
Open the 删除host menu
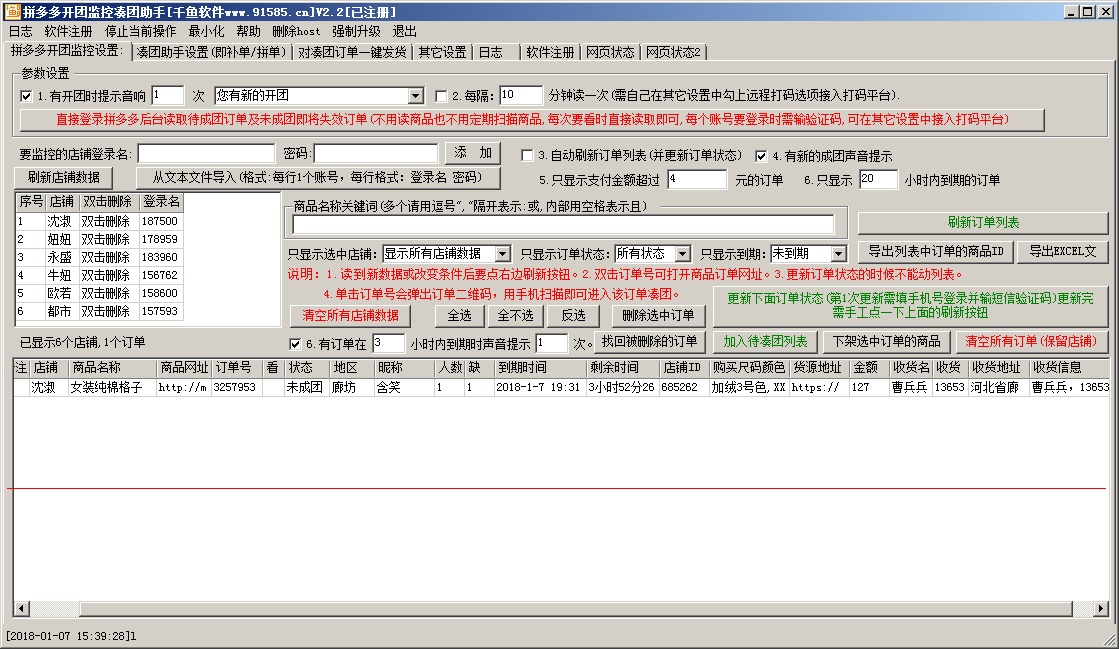296,31
